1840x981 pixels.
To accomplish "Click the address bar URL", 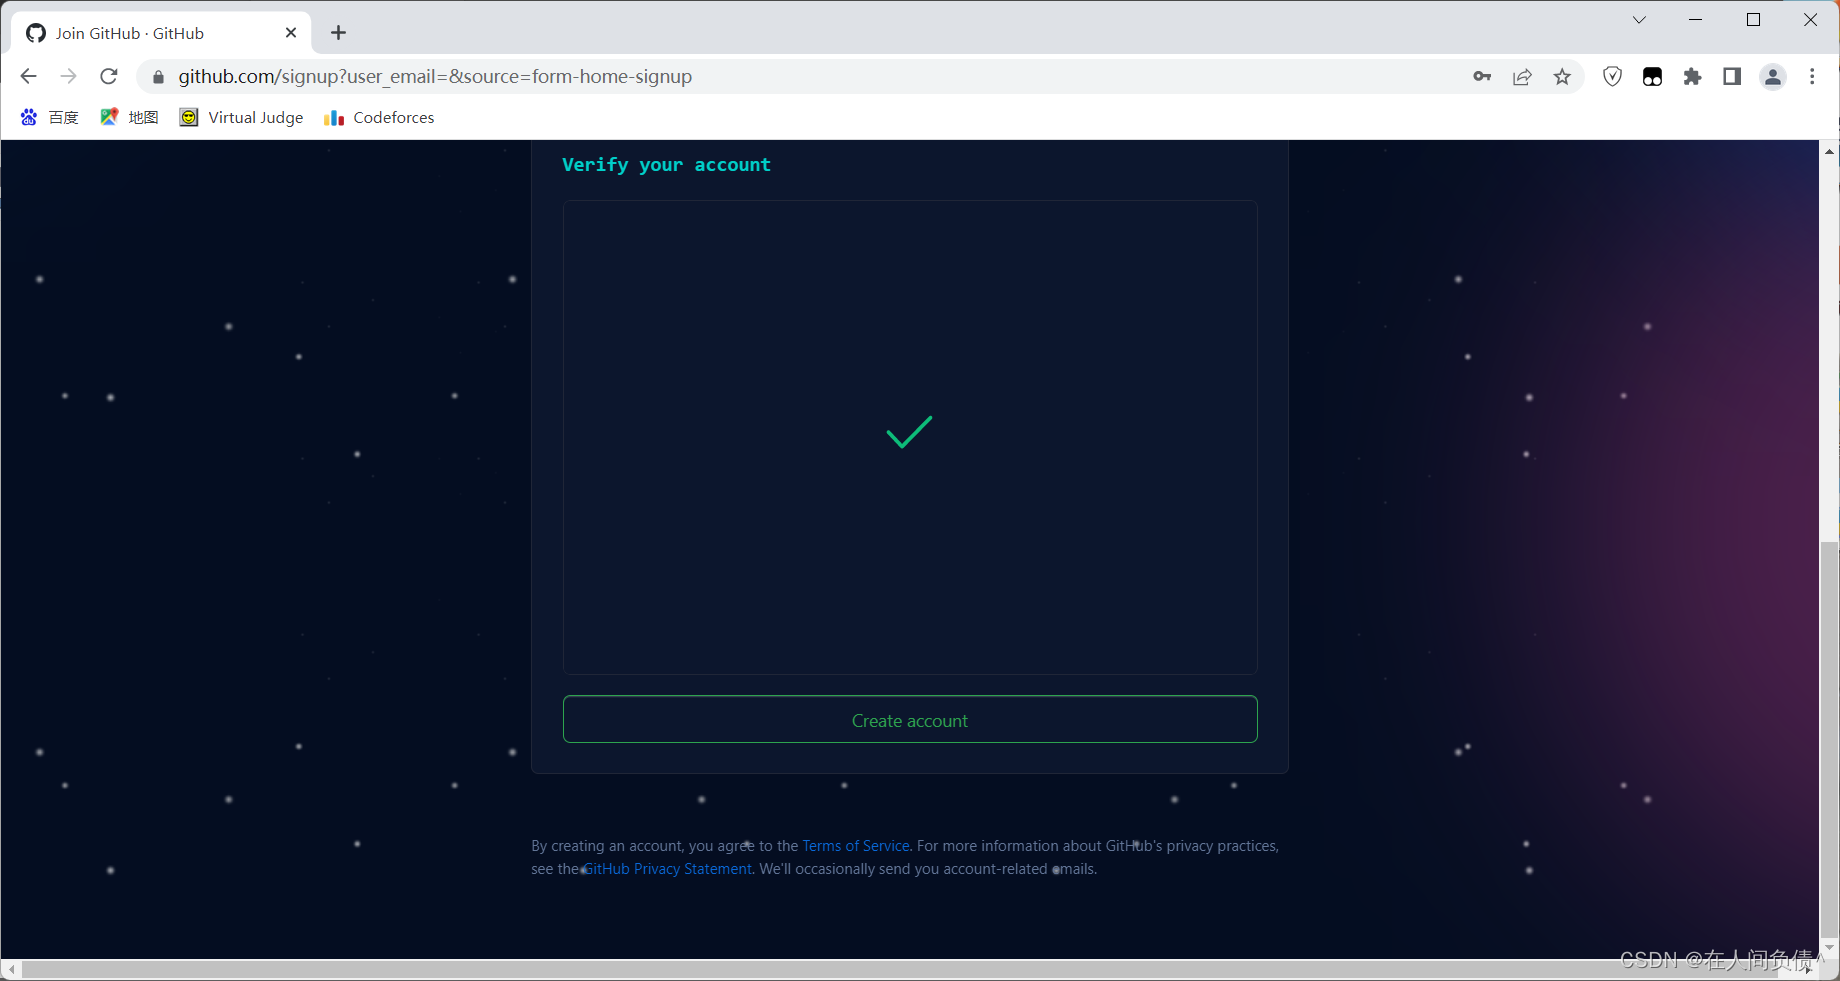I will [x=435, y=76].
